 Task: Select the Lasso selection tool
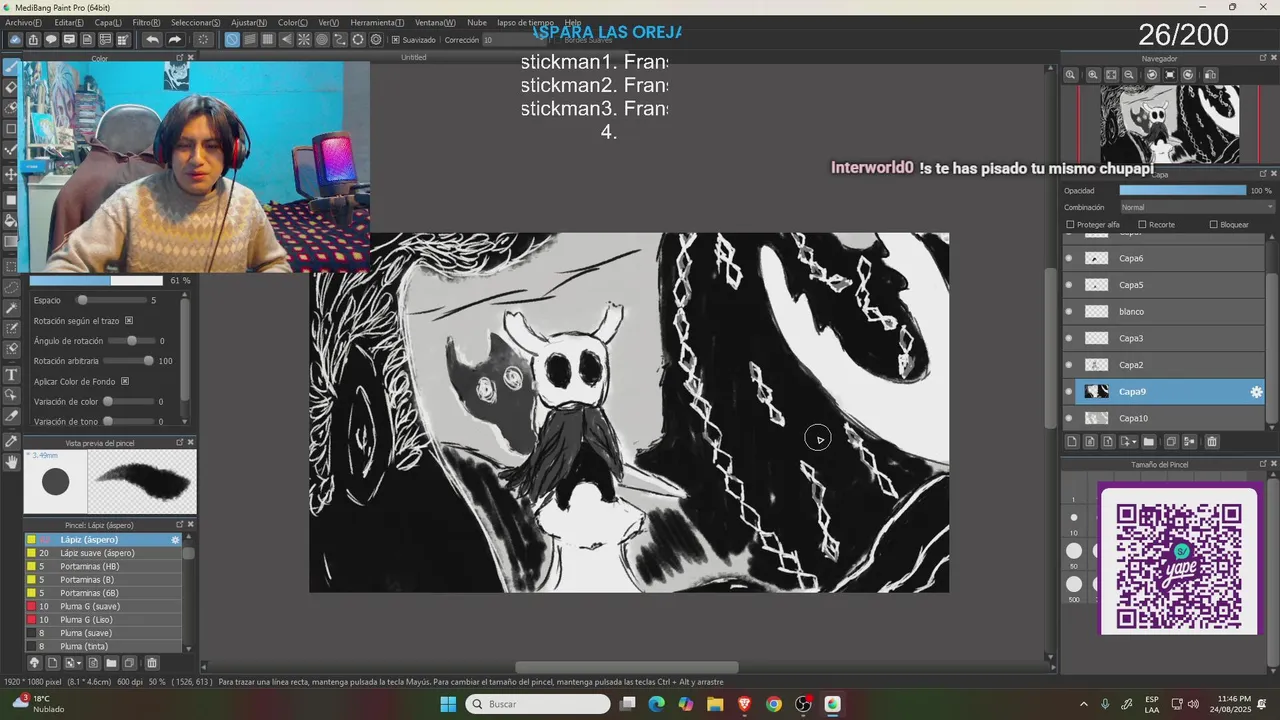click(x=12, y=287)
